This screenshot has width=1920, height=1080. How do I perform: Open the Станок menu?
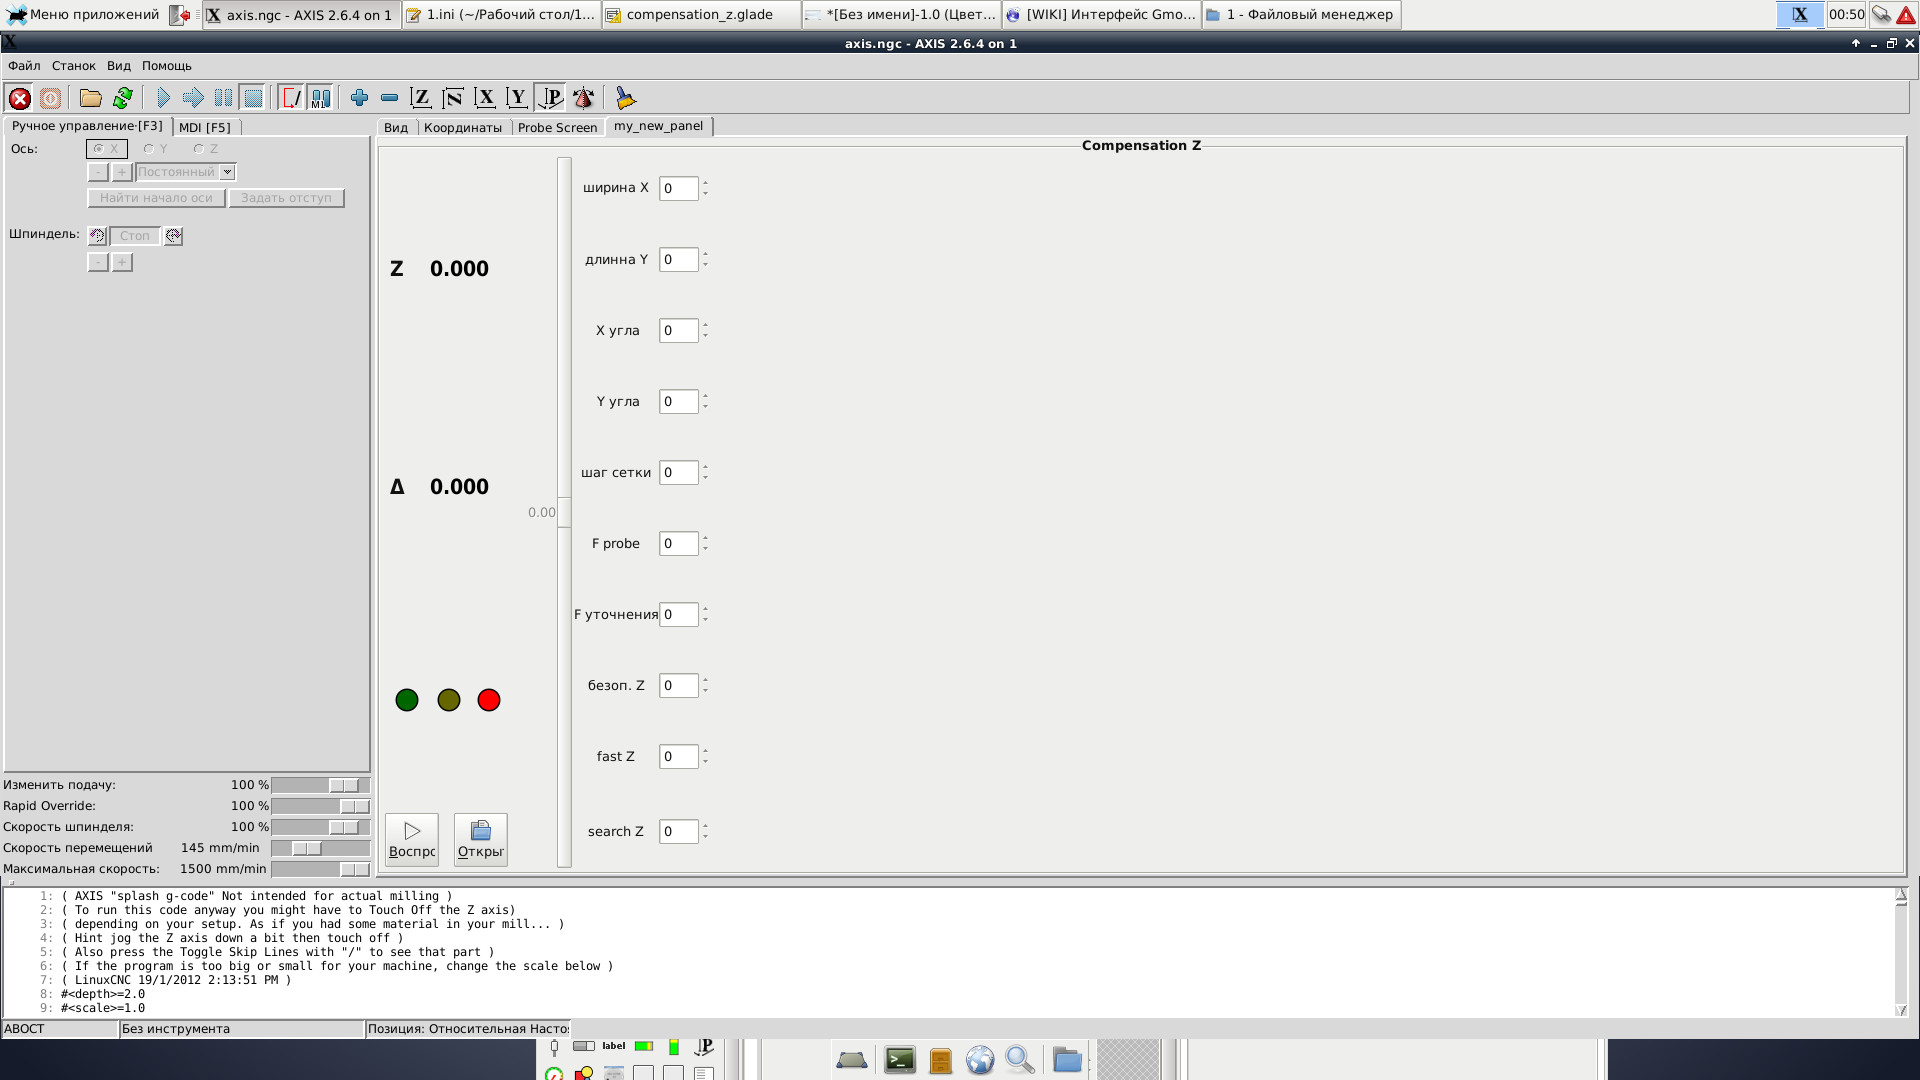73,66
